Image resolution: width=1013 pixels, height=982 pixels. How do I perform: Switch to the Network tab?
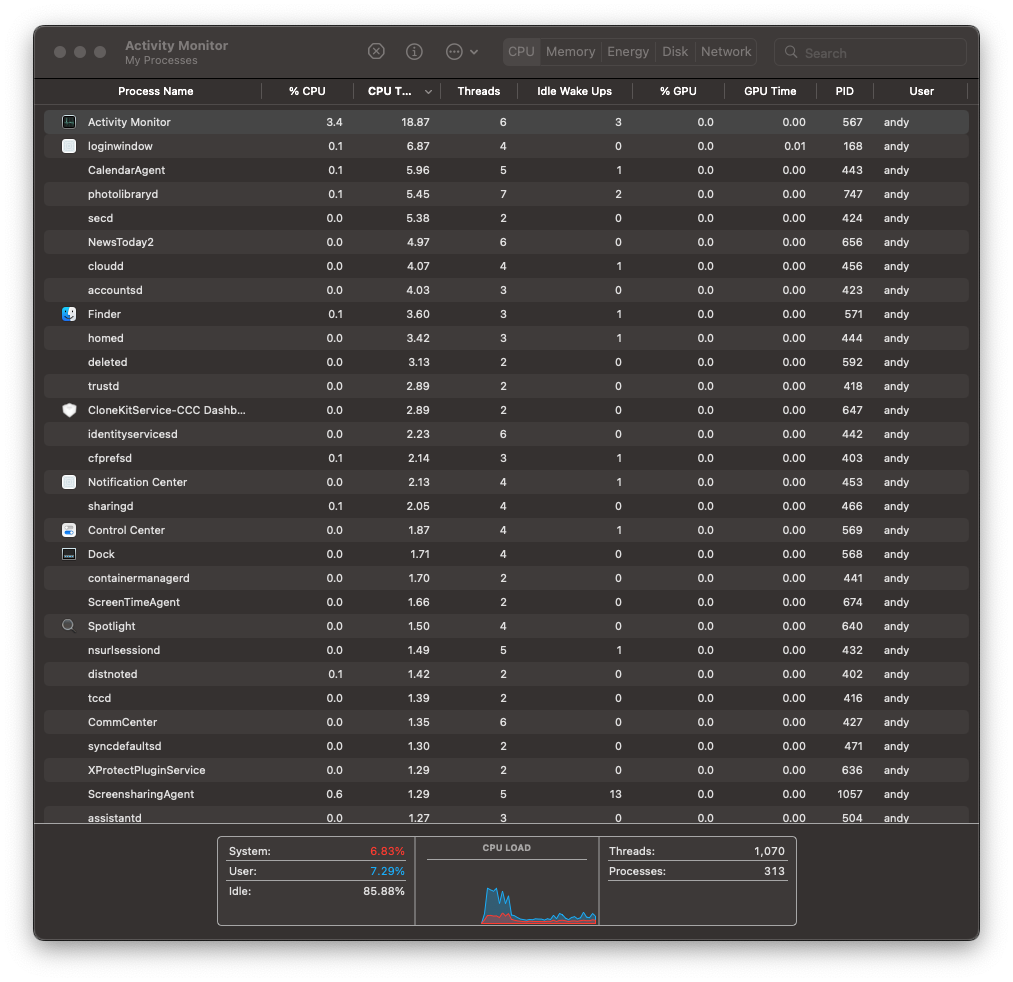726,52
